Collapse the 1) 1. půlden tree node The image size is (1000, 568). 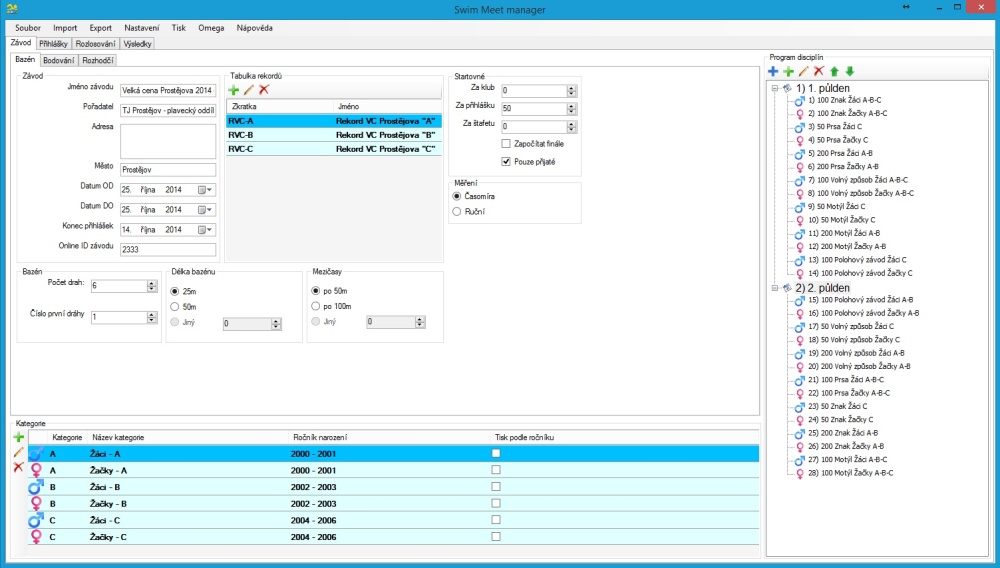pos(775,89)
